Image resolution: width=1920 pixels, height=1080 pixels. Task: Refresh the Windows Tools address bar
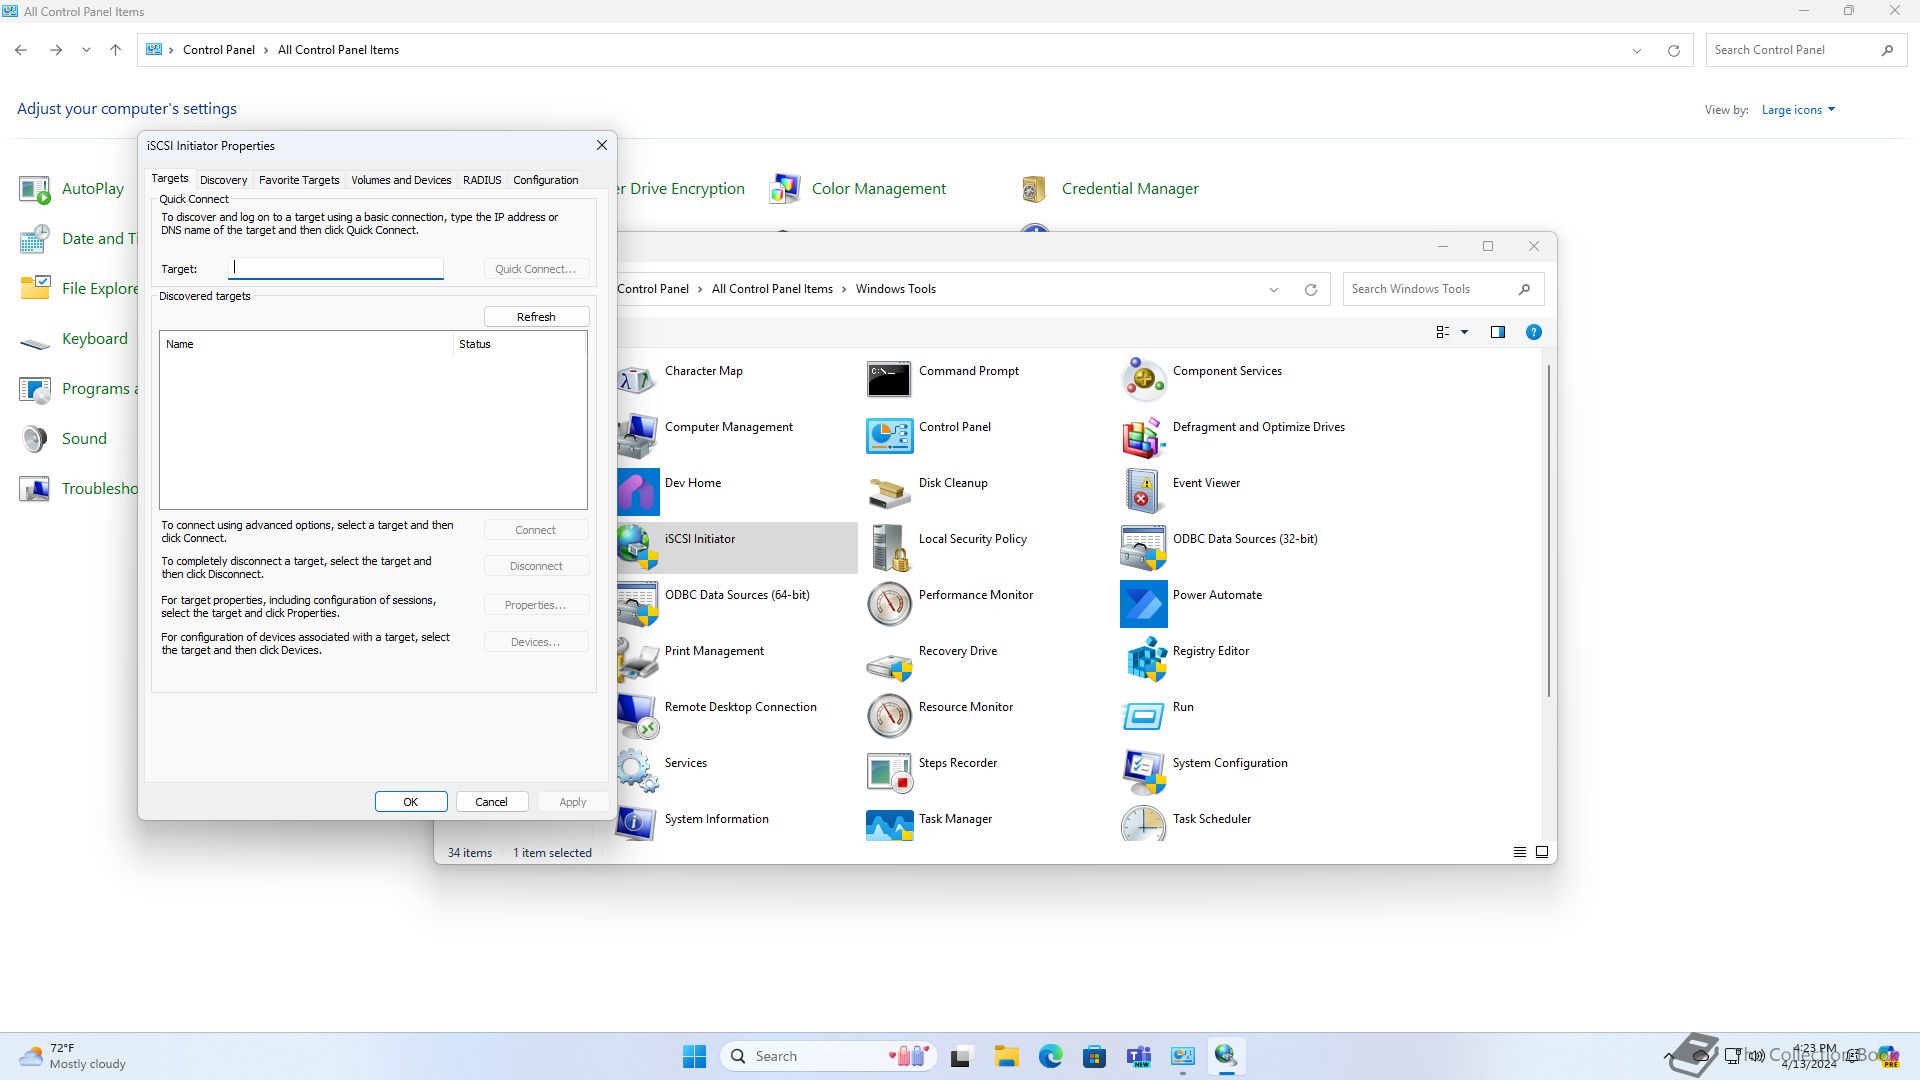1311,290
